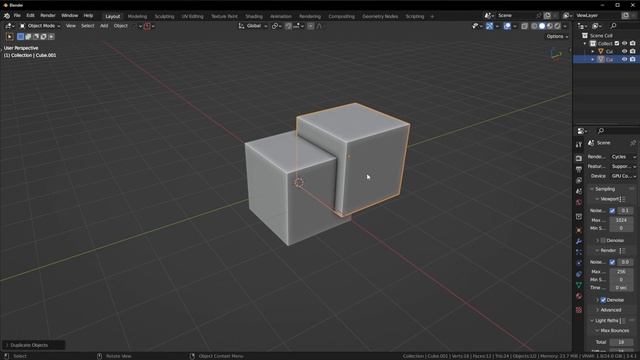Exclude Collection from the view layer checkbox
The height and width of the screenshot is (360, 640).
(x=617, y=43)
